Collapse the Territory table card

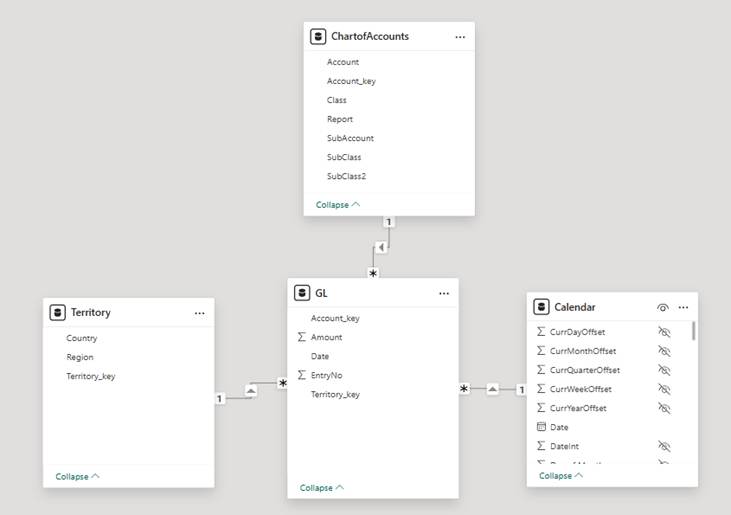[77, 477]
